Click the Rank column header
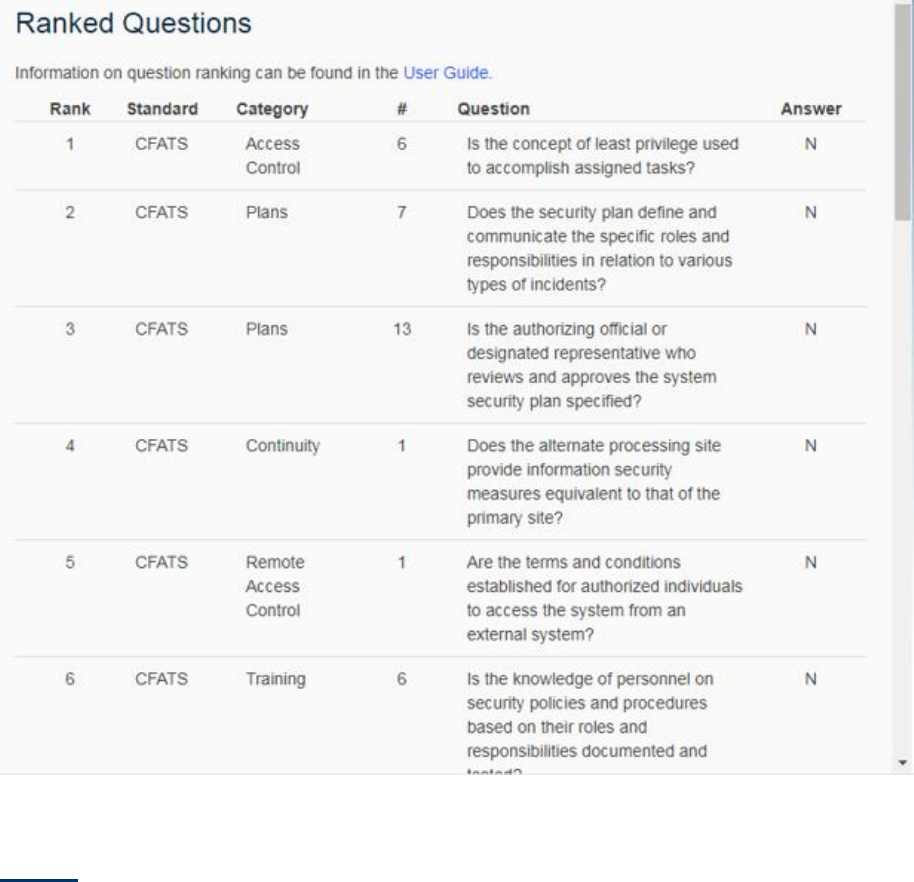Image resolution: width=914 pixels, height=882 pixels. [x=70, y=109]
